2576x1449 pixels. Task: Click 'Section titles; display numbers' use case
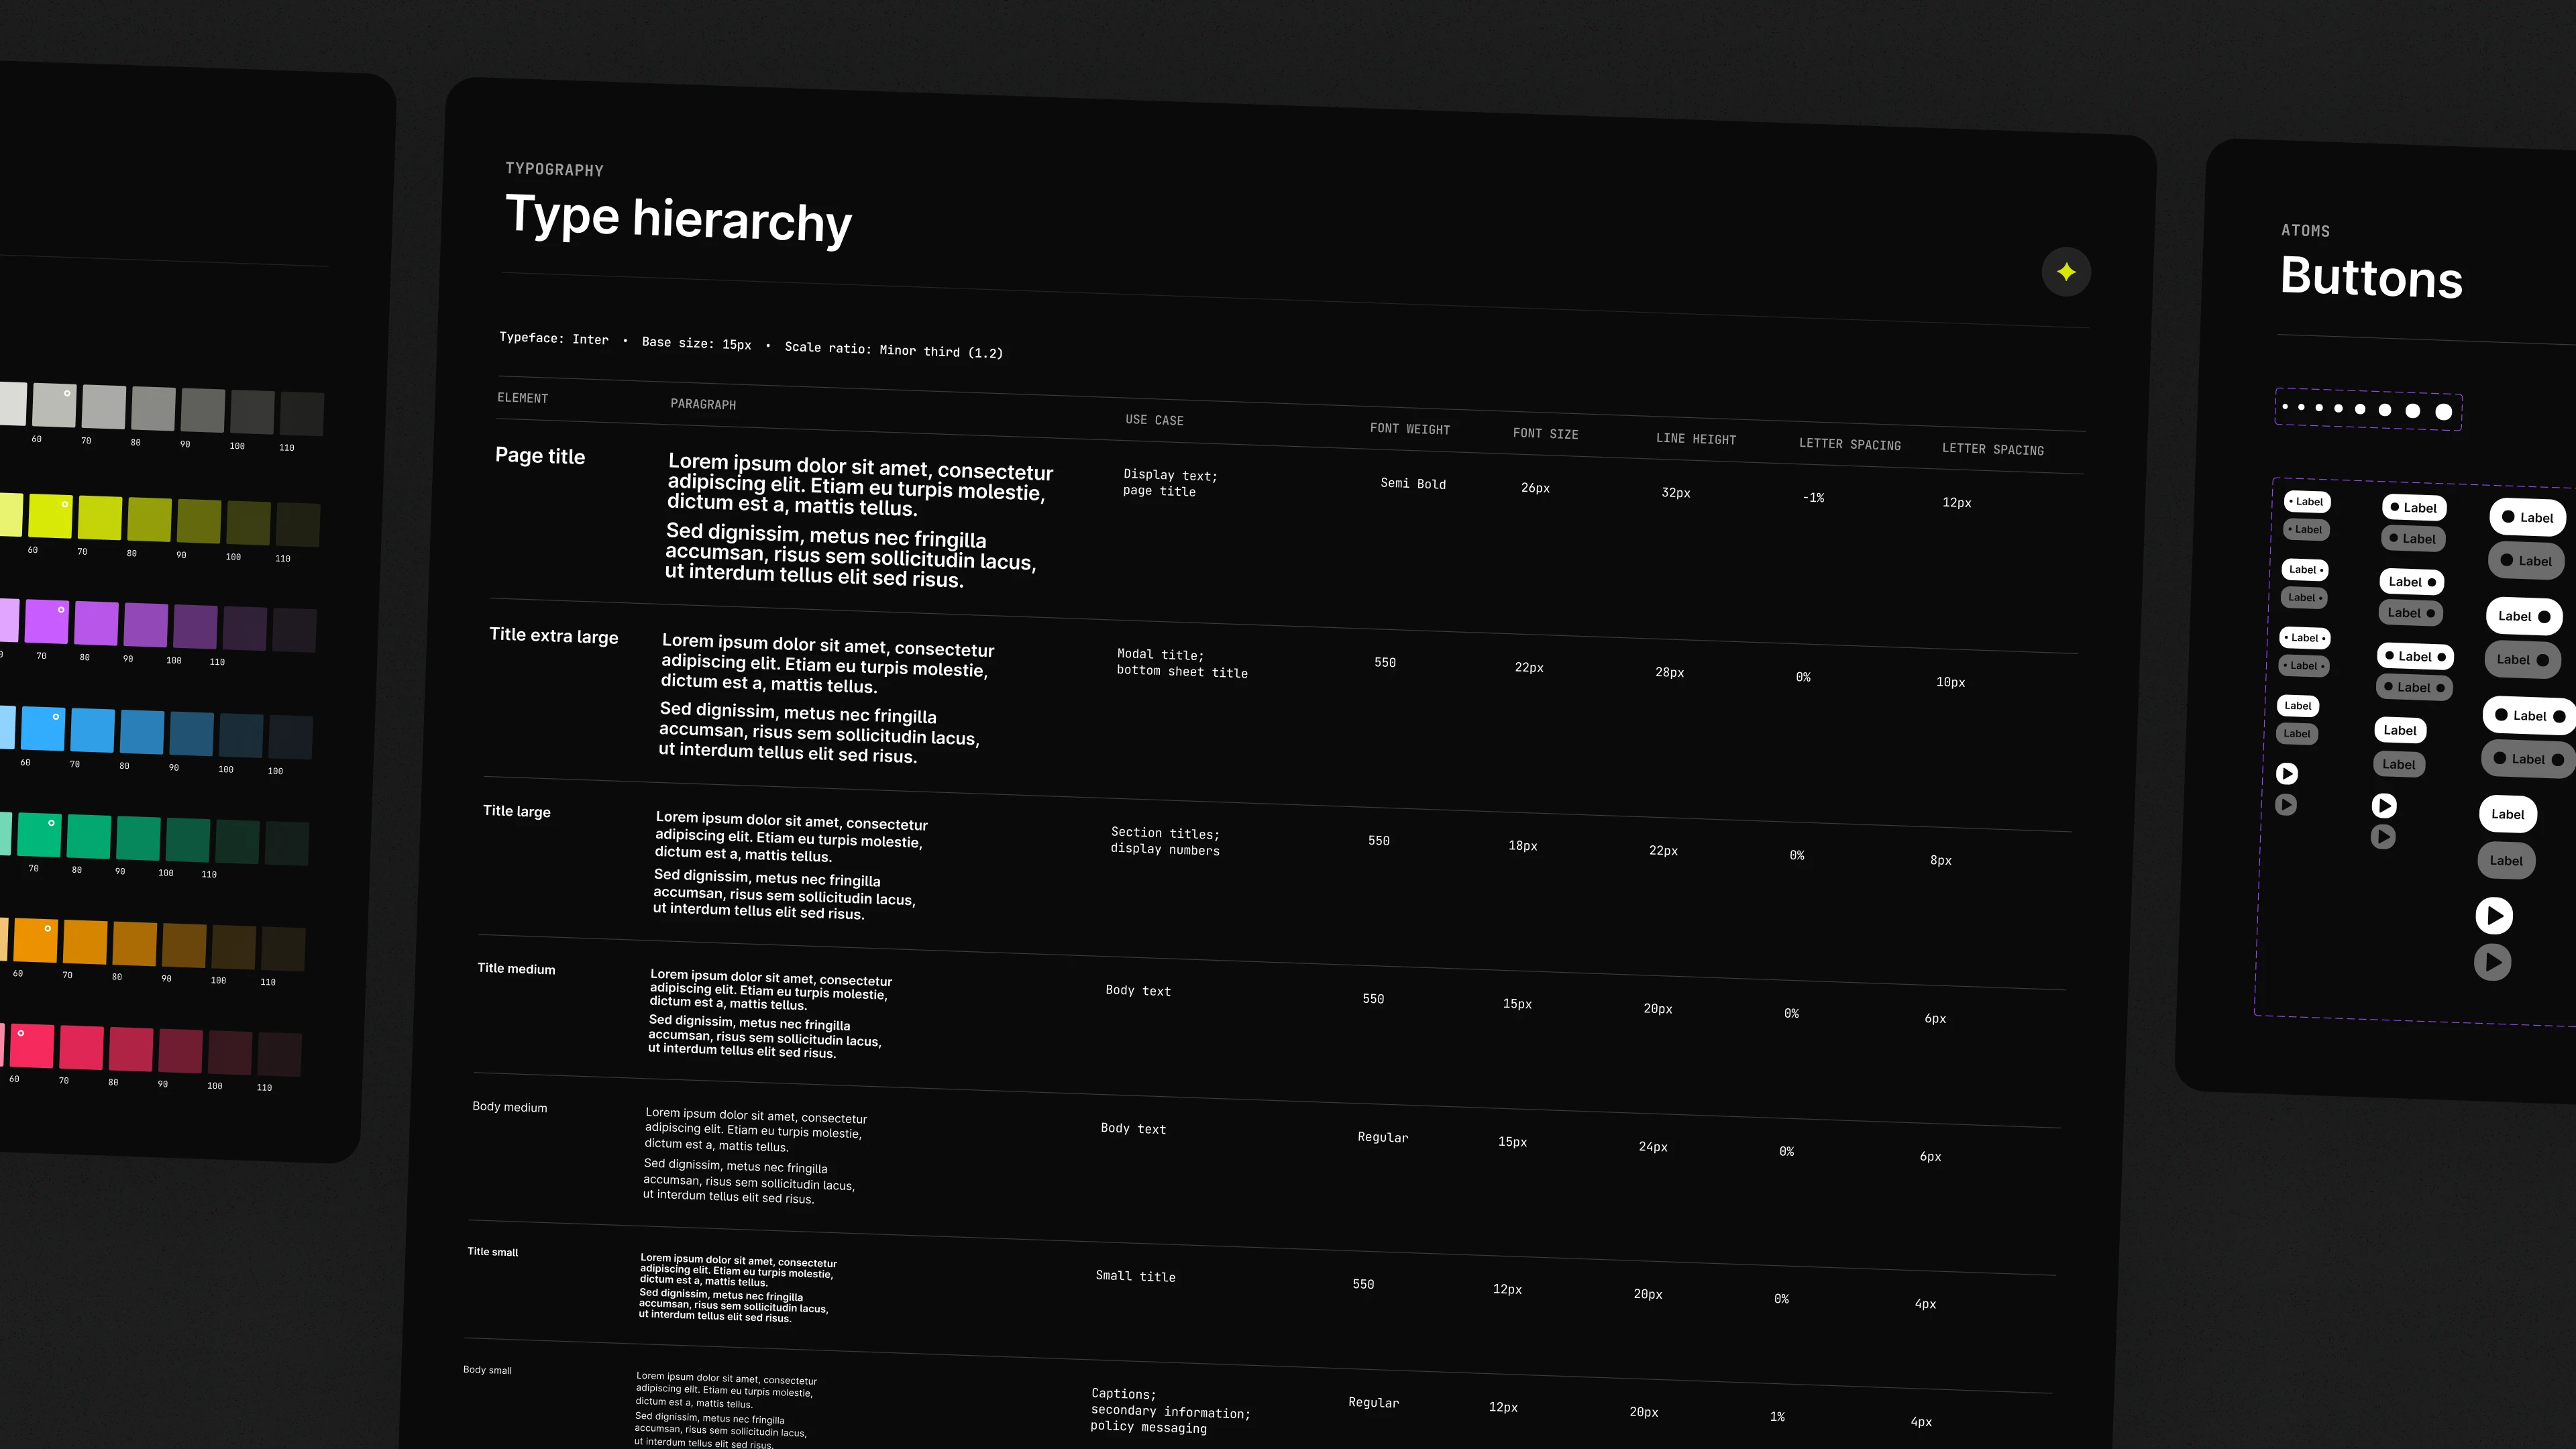pyautogui.click(x=1165, y=841)
